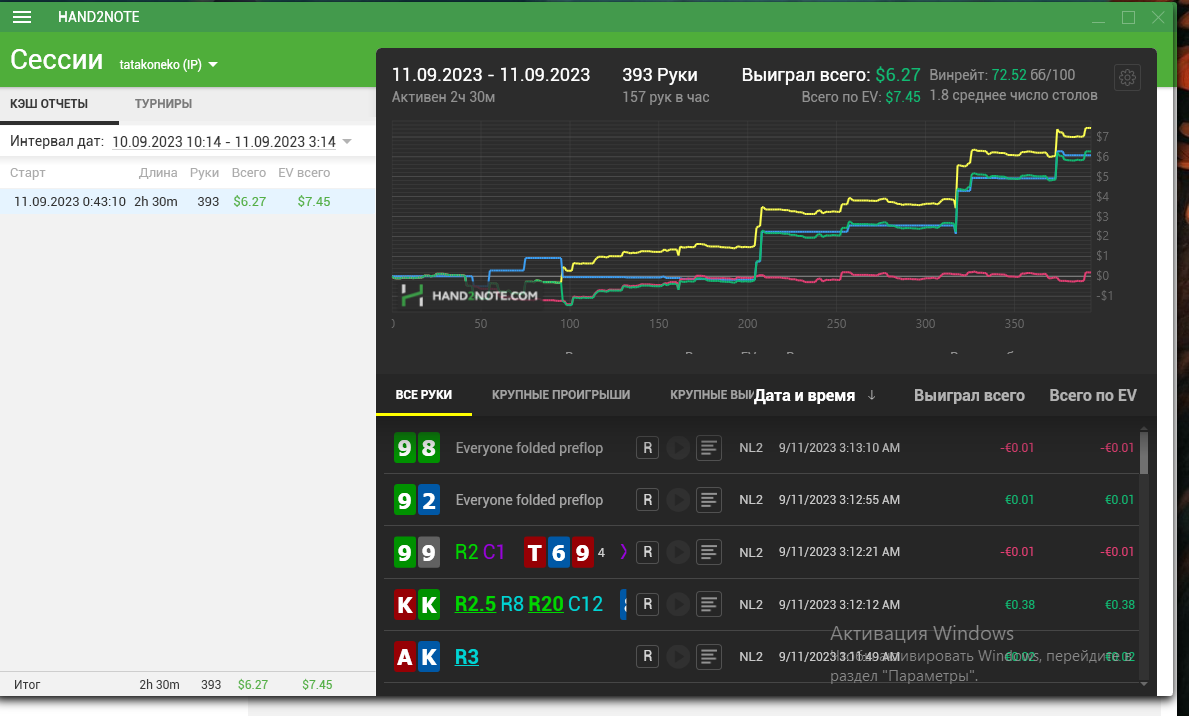Viewport: 1189px width, 716px height.
Task: Open the text lines icon for the 9 9 hand
Action: point(709,552)
